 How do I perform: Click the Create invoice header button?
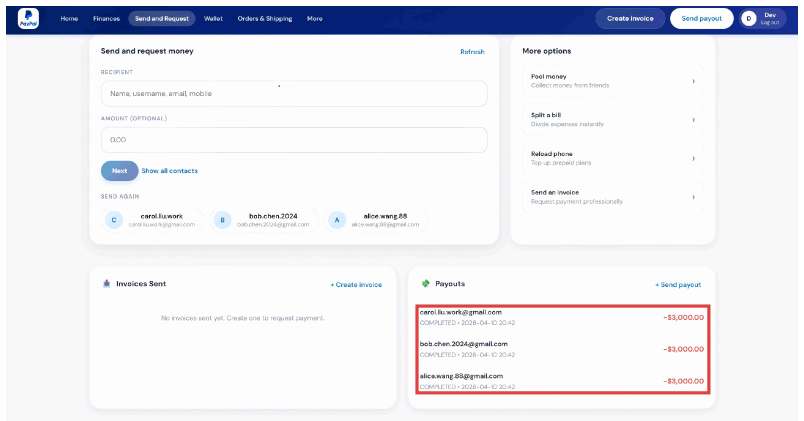[630, 18]
